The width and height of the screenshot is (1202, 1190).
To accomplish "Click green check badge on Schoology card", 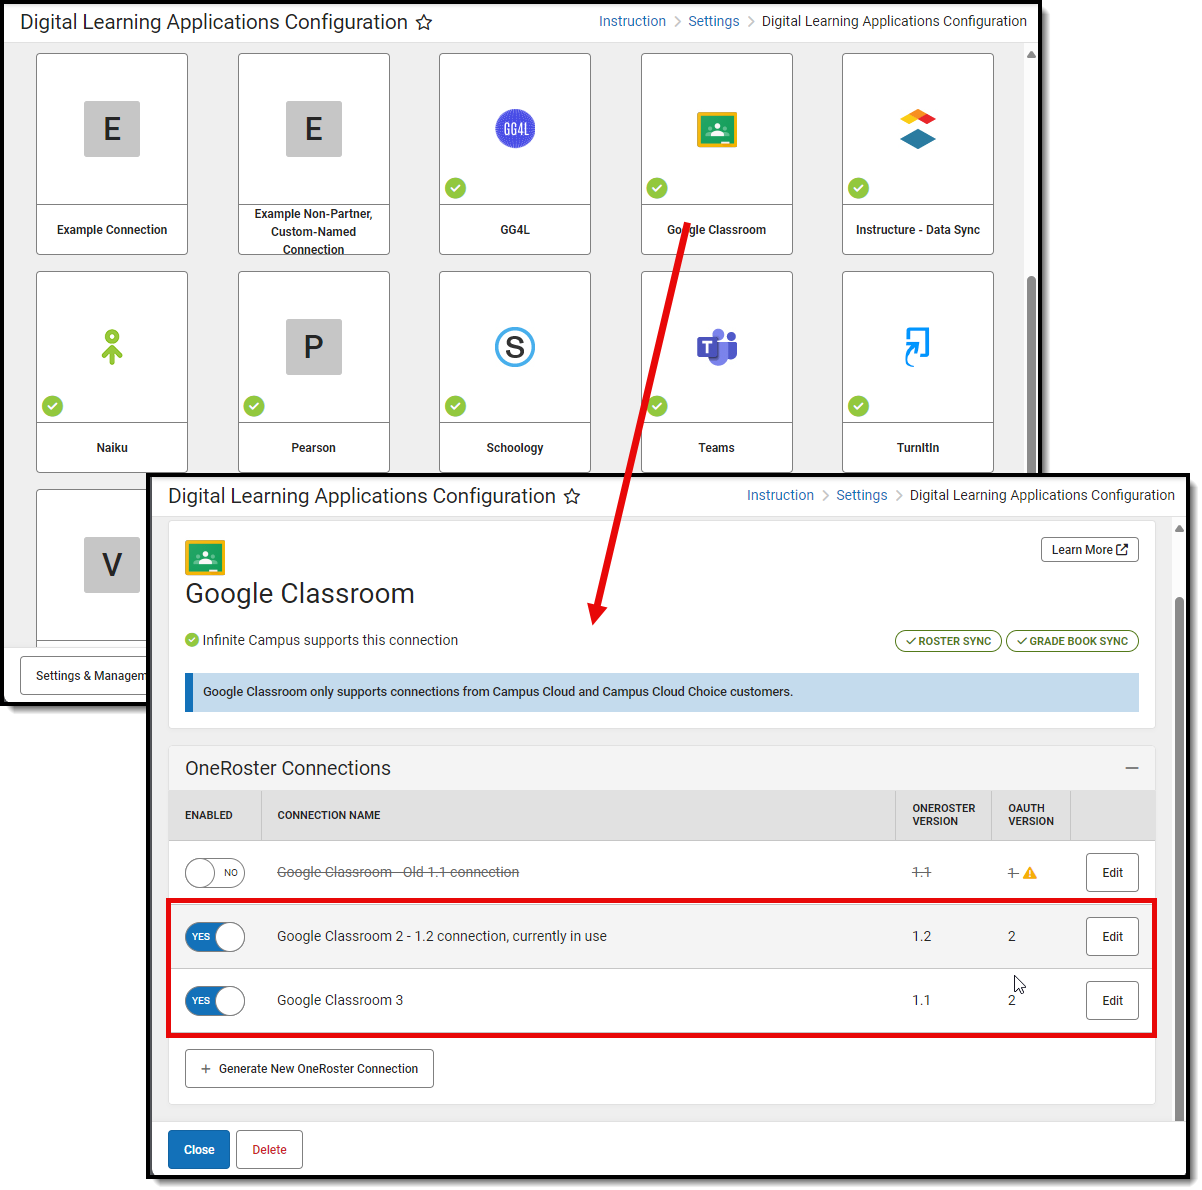I will [456, 406].
